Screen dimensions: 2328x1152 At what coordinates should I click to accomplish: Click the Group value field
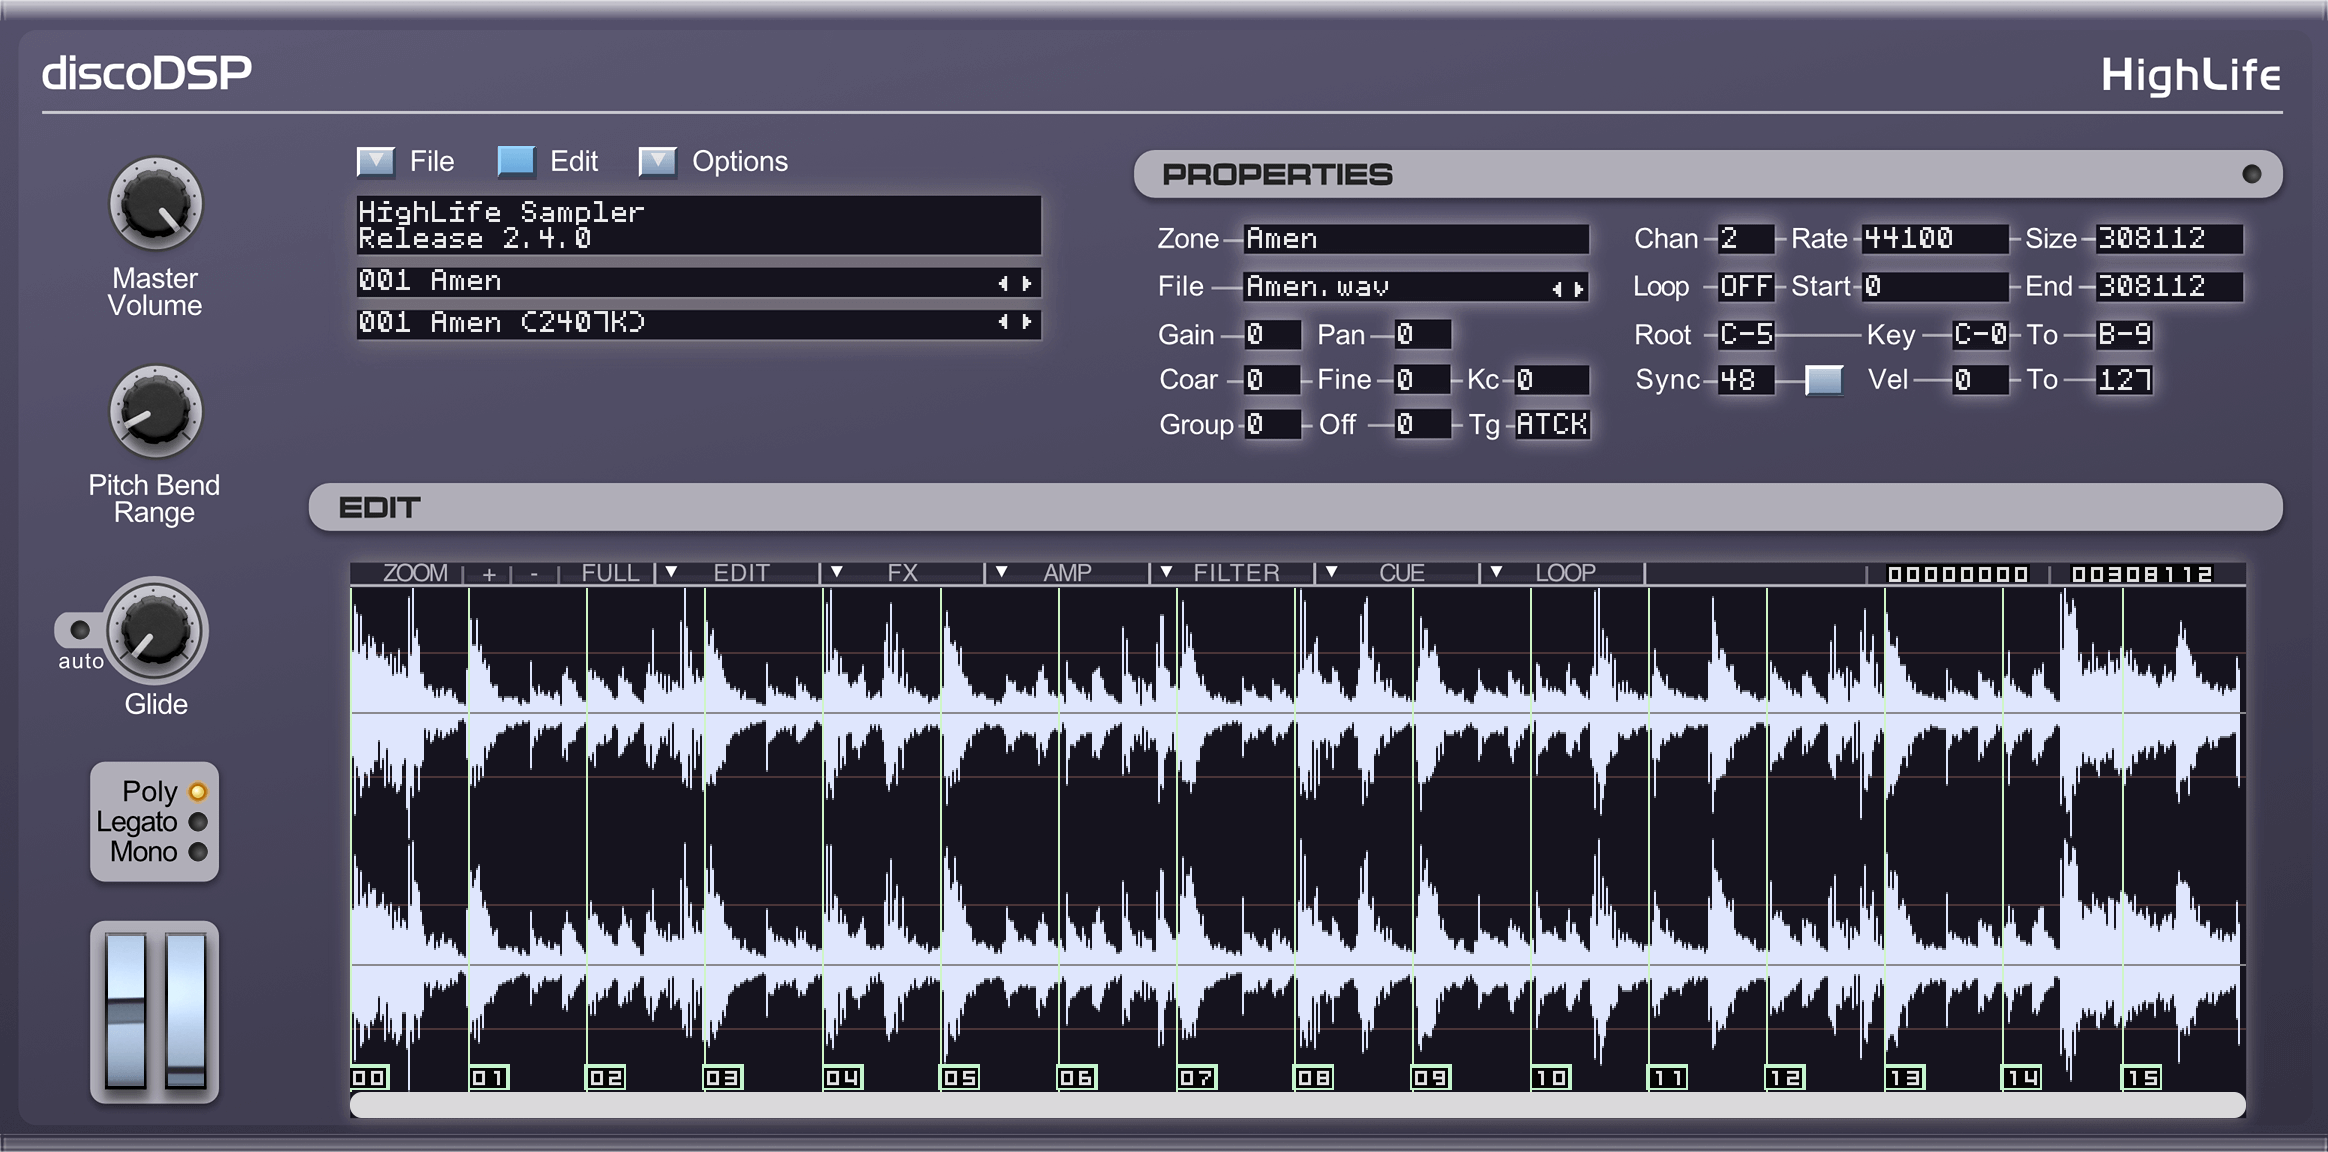(x=1272, y=425)
